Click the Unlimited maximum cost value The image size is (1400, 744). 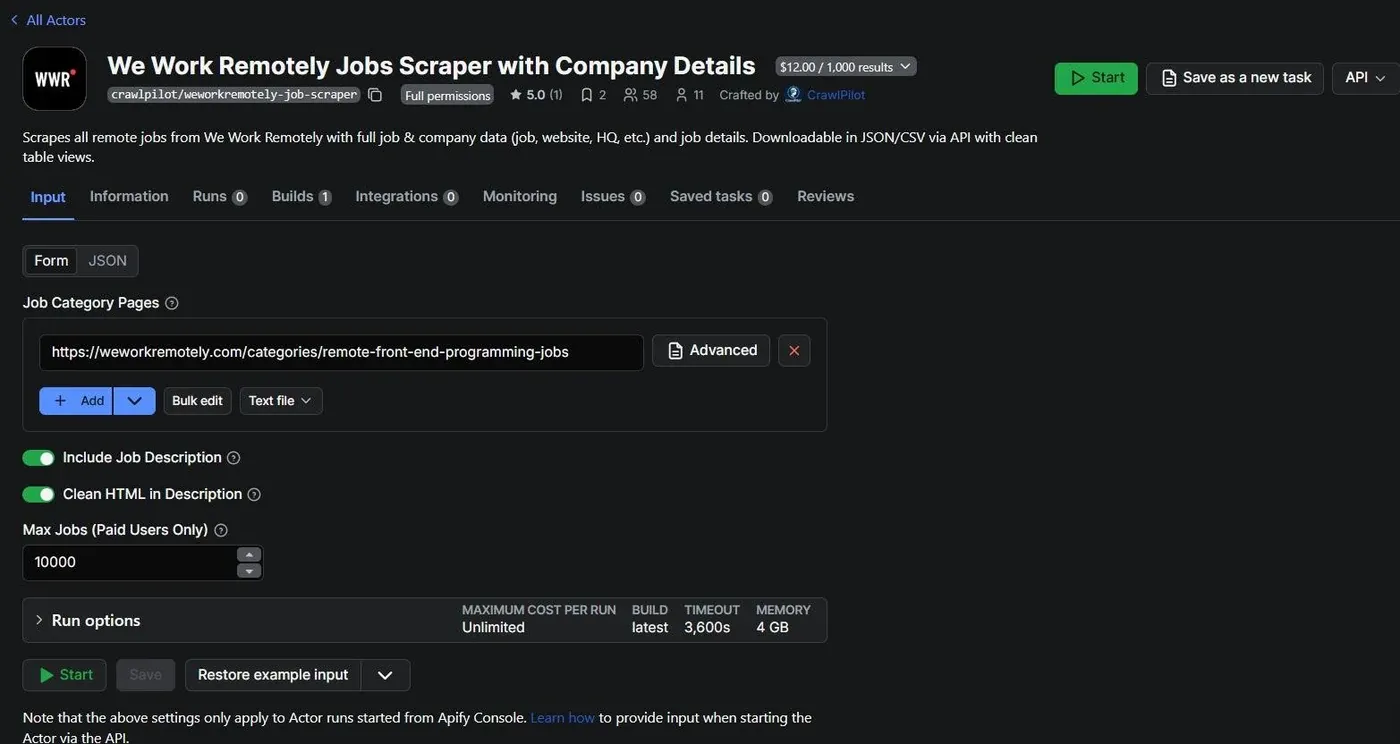point(493,628)
